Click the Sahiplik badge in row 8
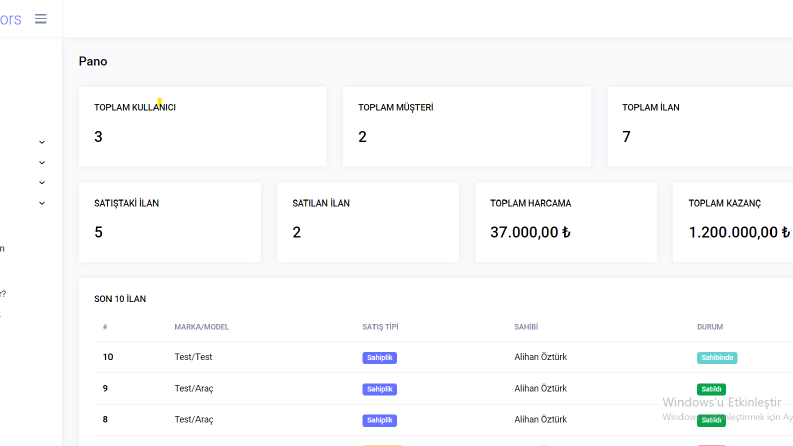 click(x=379, y=420)
